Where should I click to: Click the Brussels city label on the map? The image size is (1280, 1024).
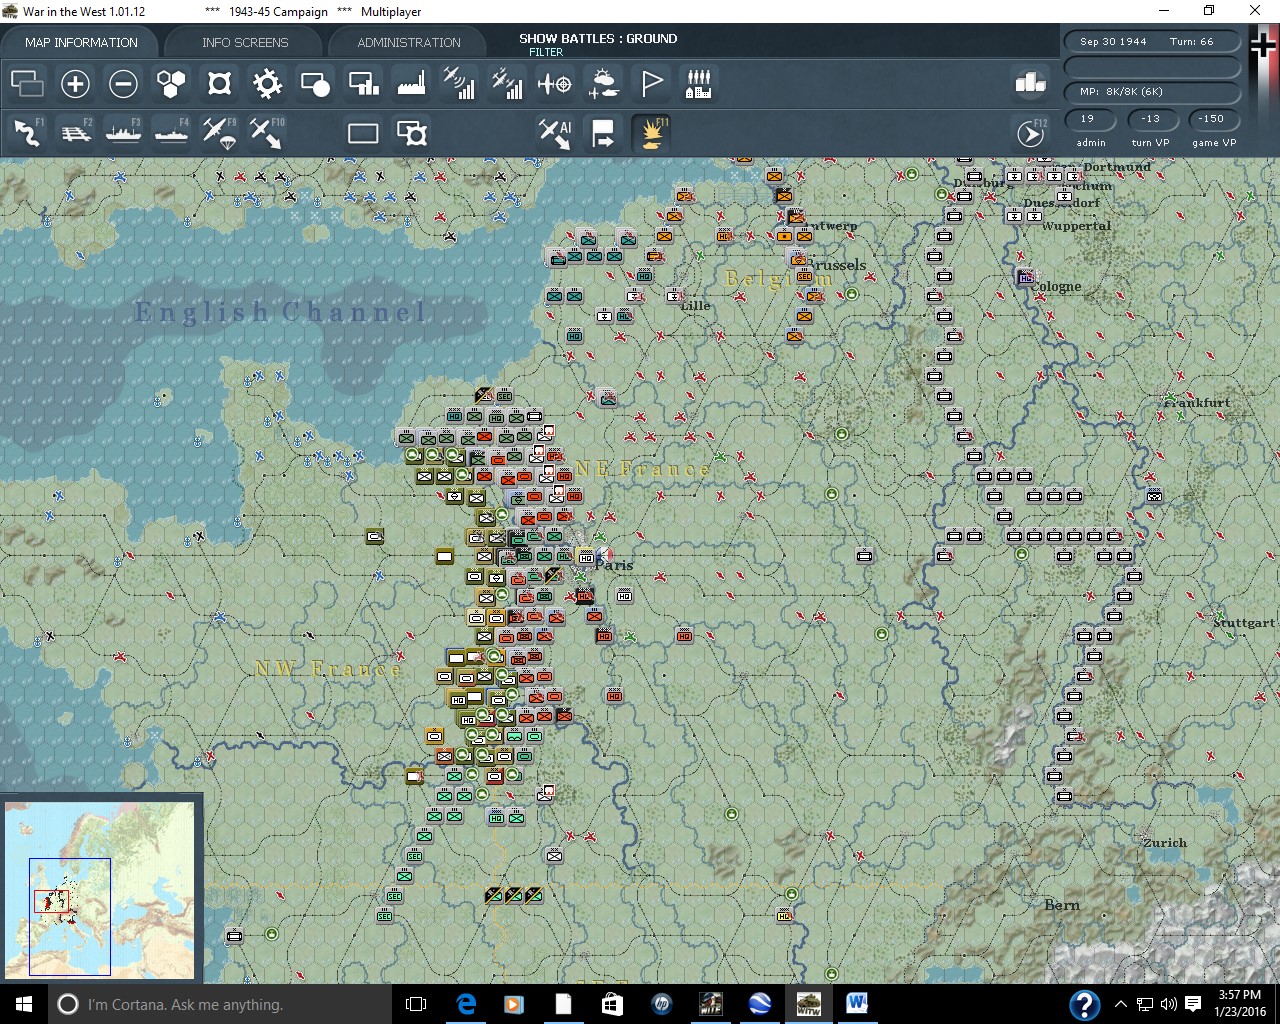tap(838, 265)
